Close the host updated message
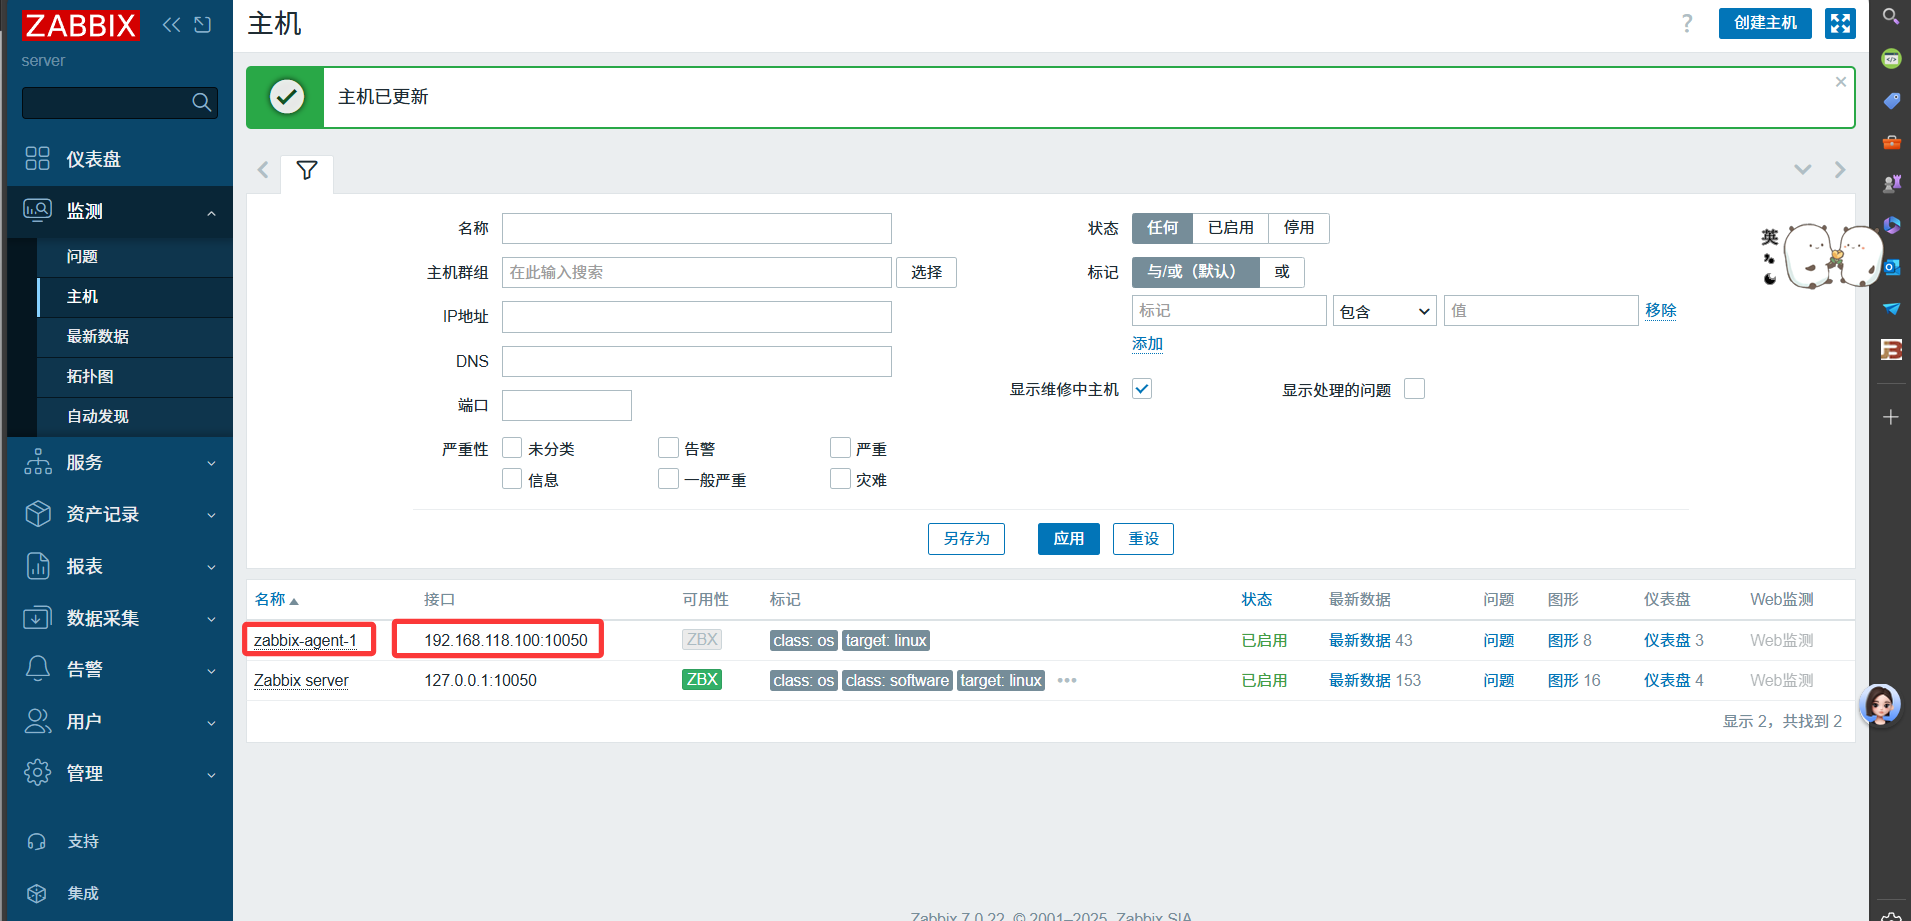This screenshot has width=1911, height=921. tap(1840, 82)
